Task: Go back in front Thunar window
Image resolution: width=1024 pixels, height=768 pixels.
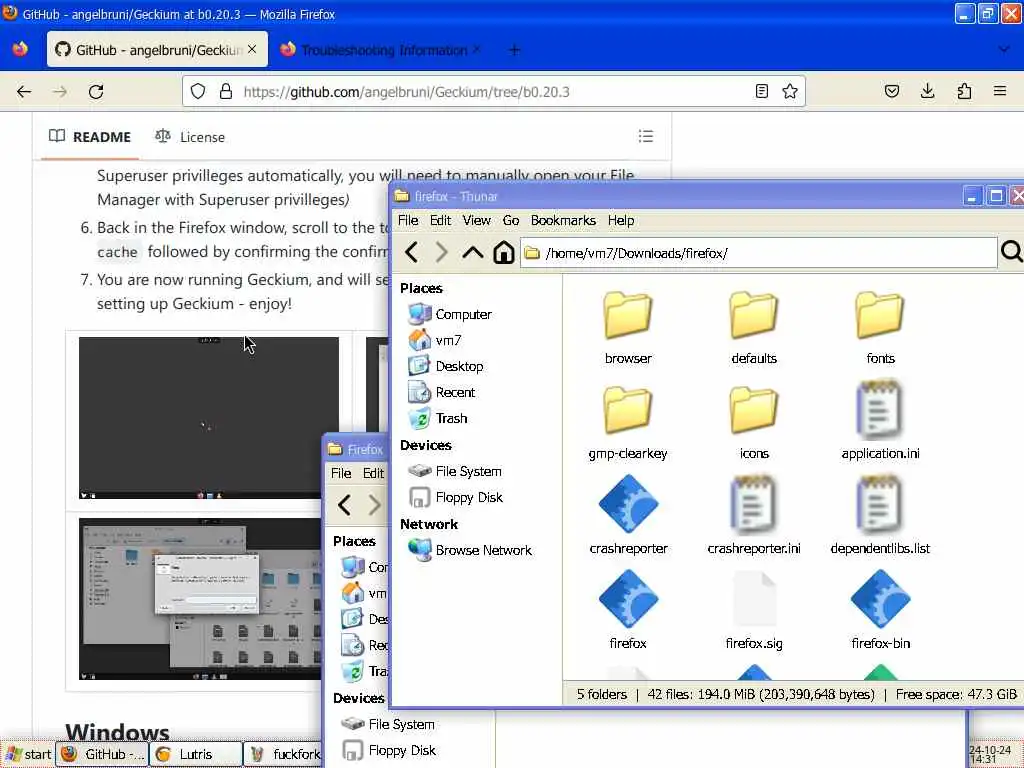Action: [x=411, y=252]
